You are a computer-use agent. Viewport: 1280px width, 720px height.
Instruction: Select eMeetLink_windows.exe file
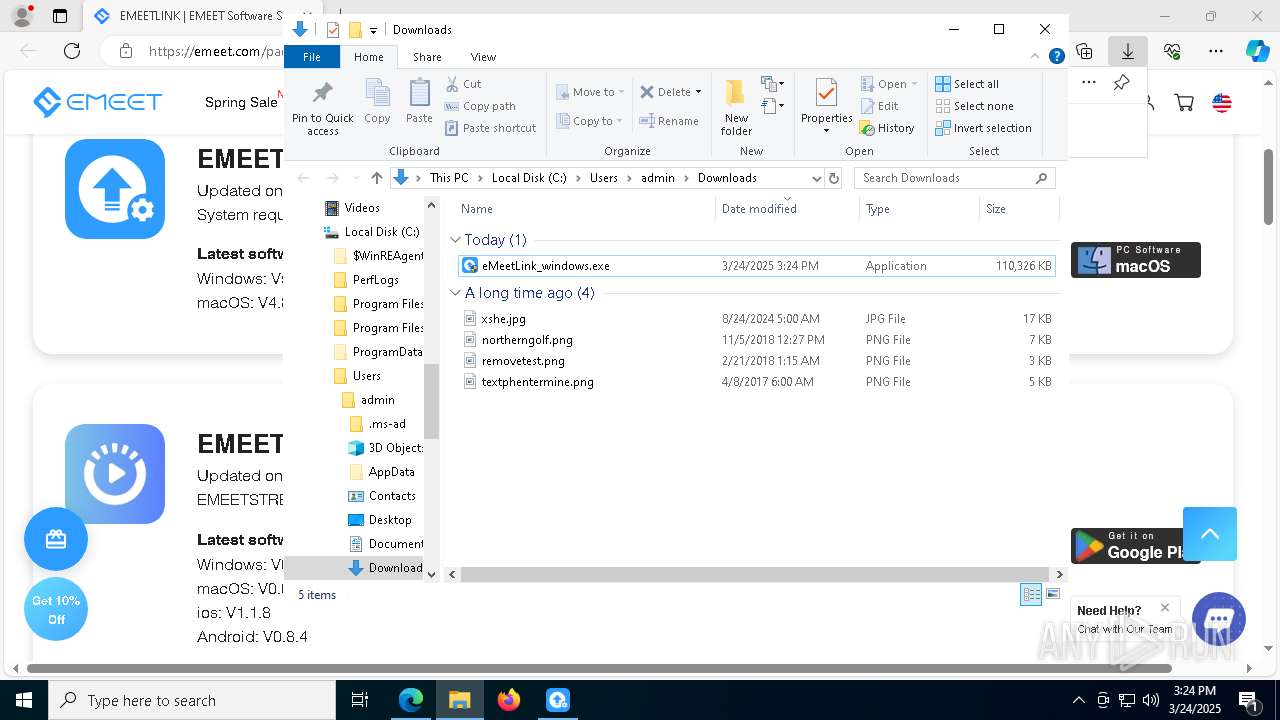pyautogui.click(x=756, y=266)
